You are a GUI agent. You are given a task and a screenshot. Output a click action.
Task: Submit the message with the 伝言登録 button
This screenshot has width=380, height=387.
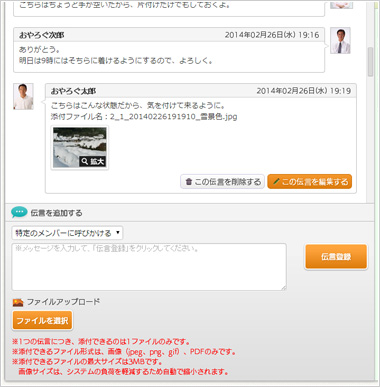336,256
